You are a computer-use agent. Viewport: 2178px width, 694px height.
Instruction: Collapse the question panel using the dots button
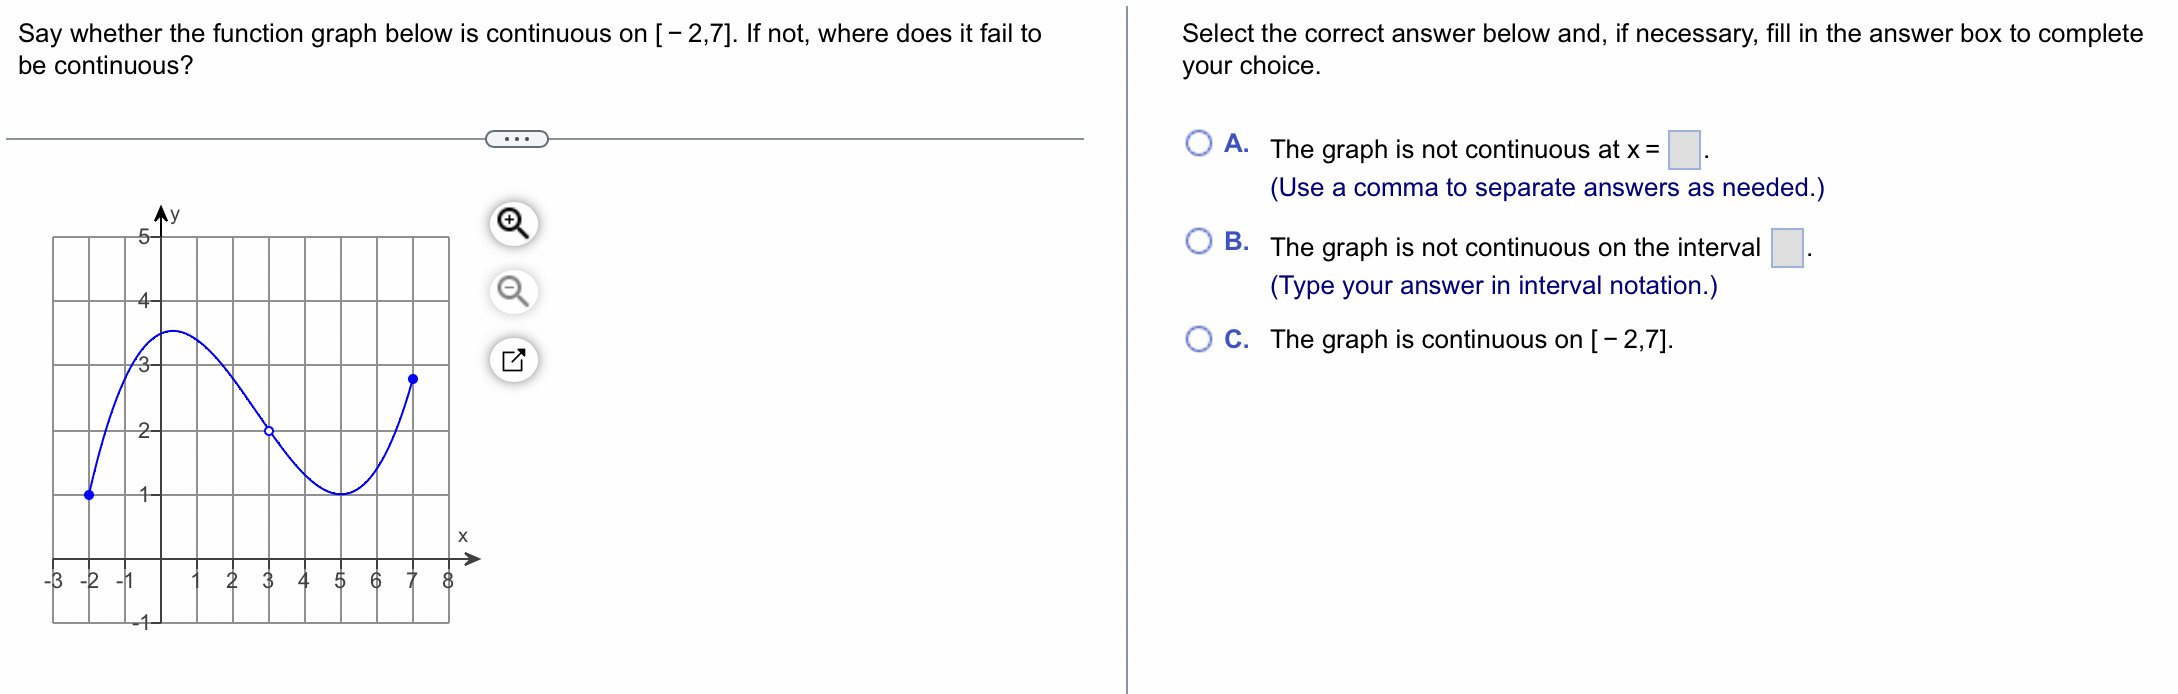click(x=518, y=137)
